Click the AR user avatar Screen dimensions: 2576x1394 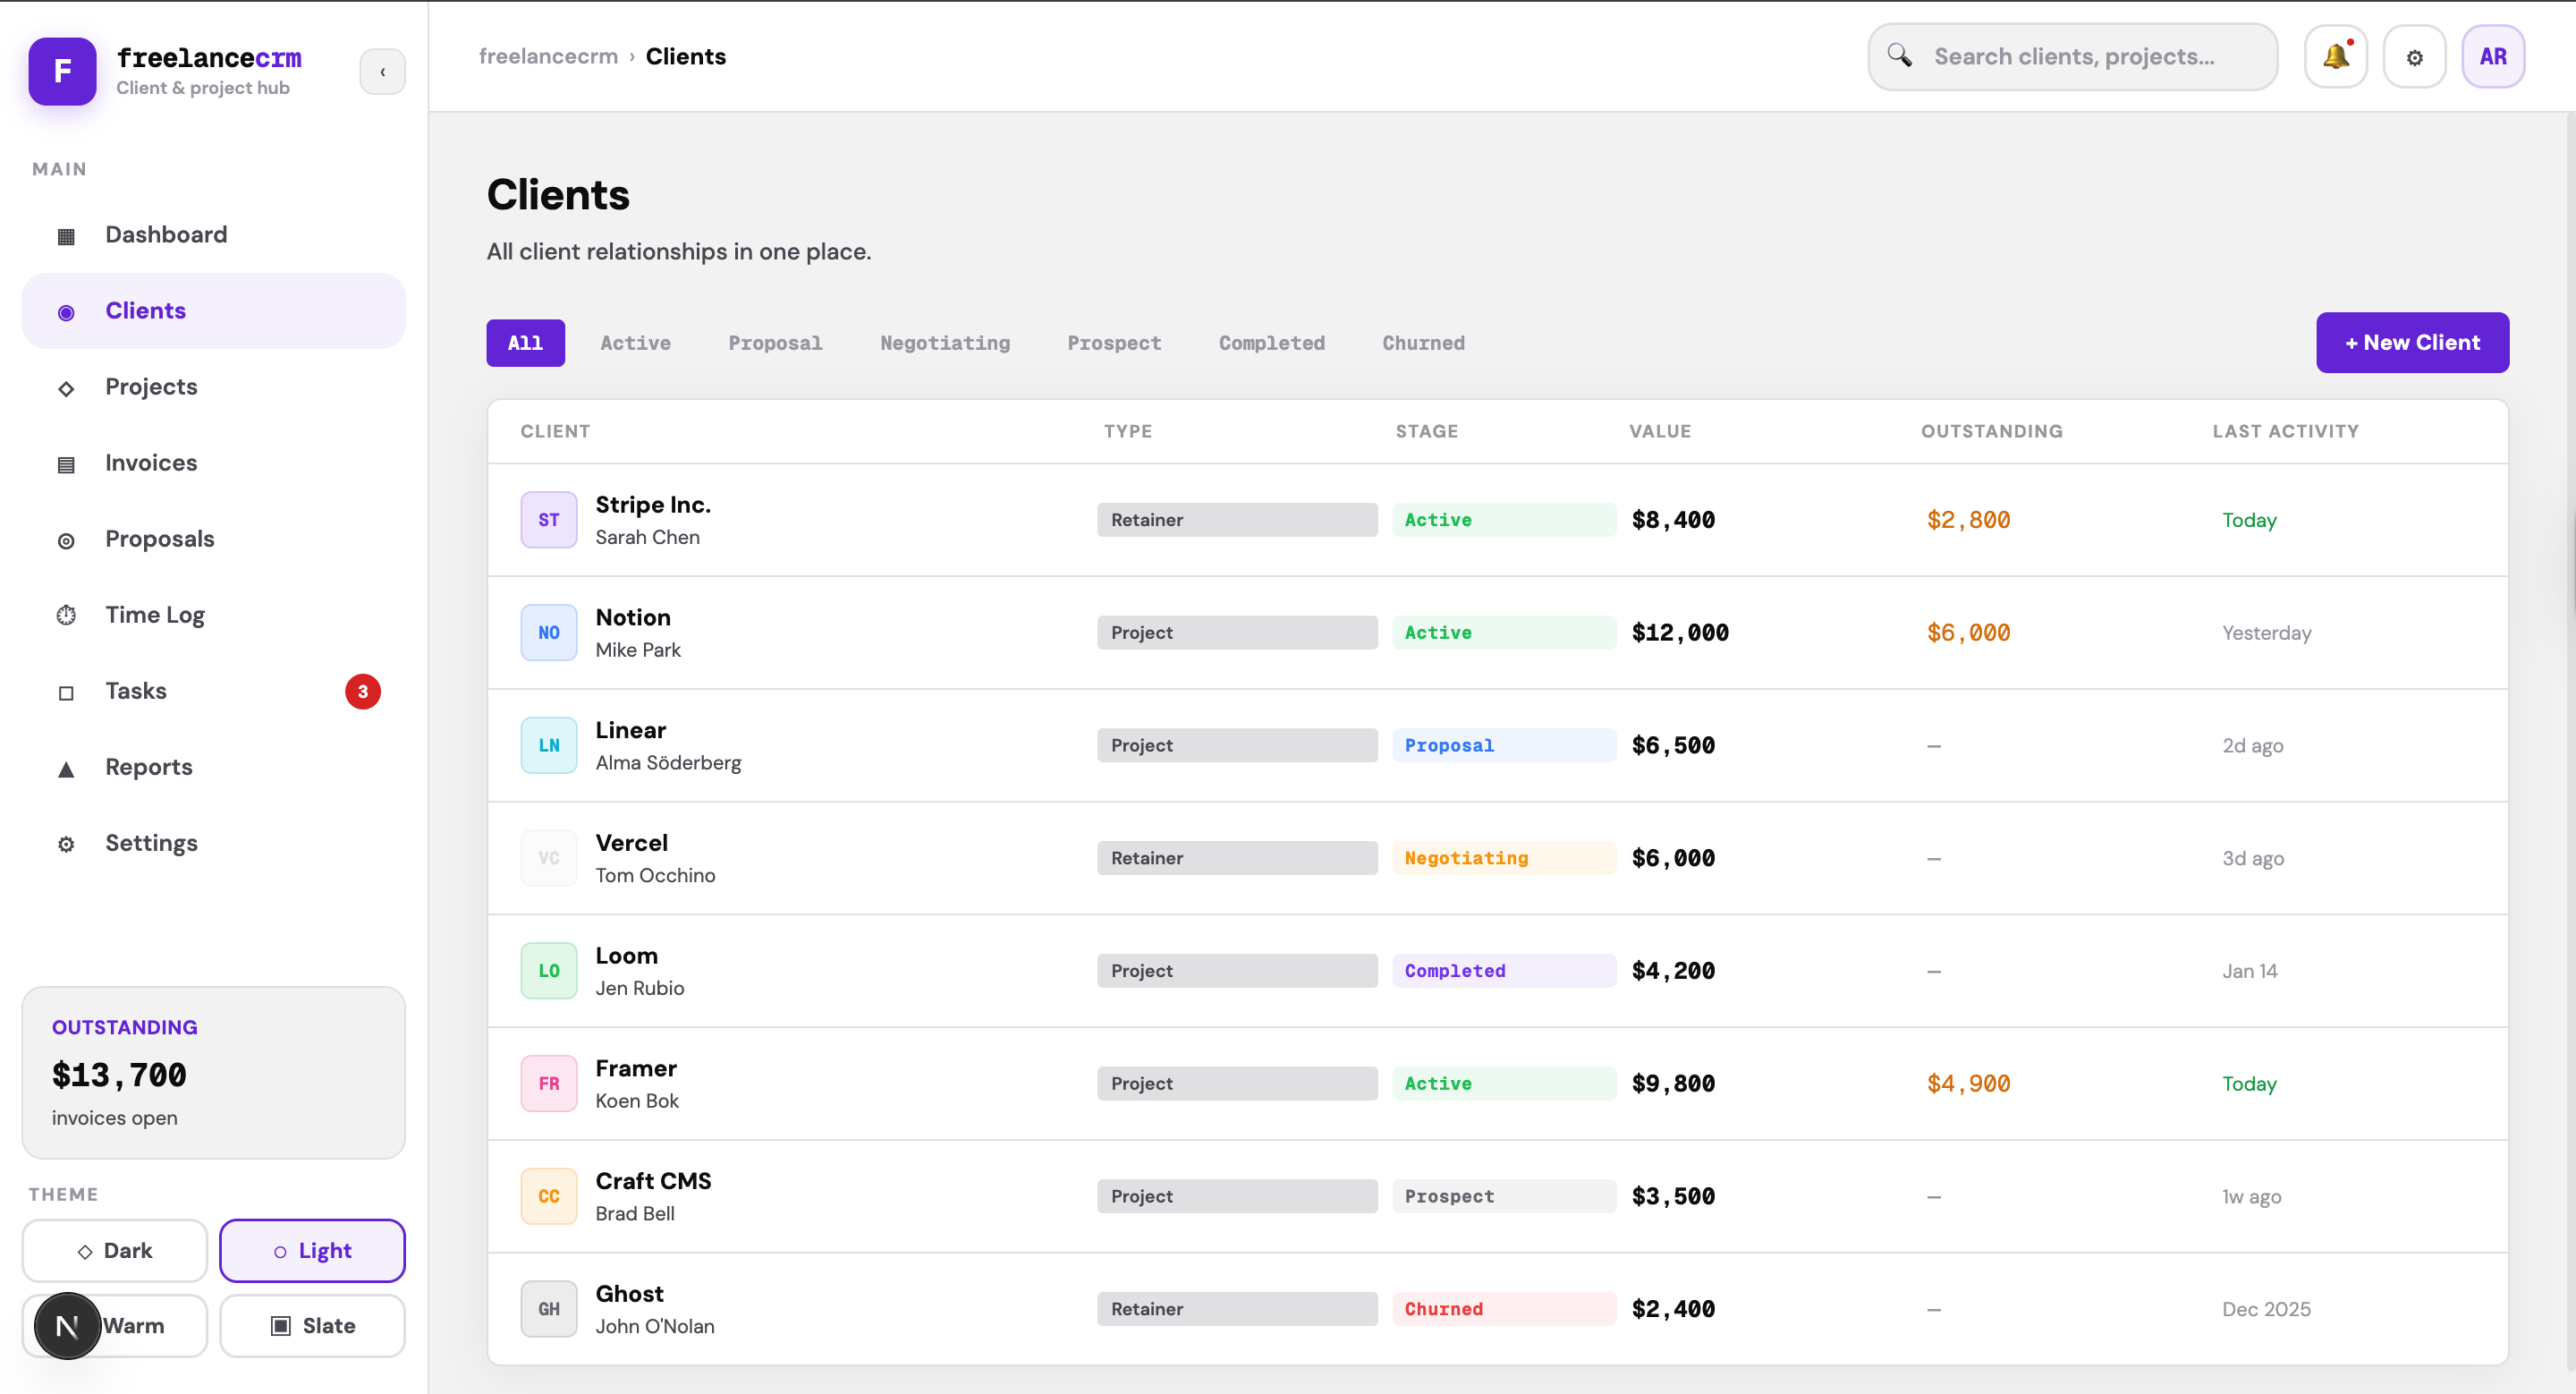click(2493, 56)
